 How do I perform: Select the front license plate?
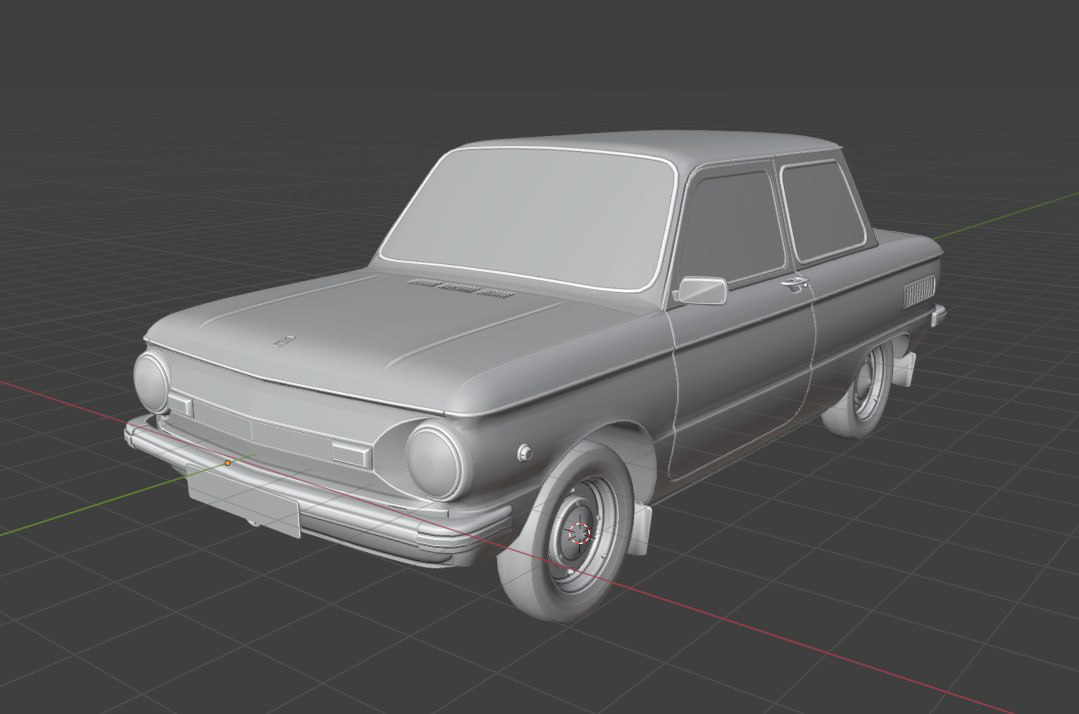coord(244,501)
